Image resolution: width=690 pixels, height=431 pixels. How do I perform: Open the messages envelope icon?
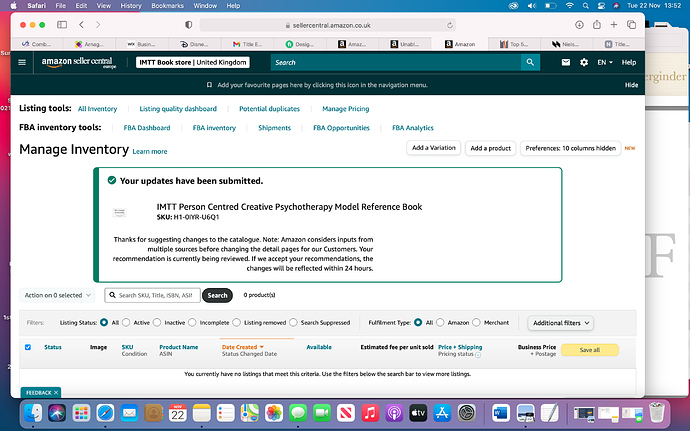(x=566, y=63)
